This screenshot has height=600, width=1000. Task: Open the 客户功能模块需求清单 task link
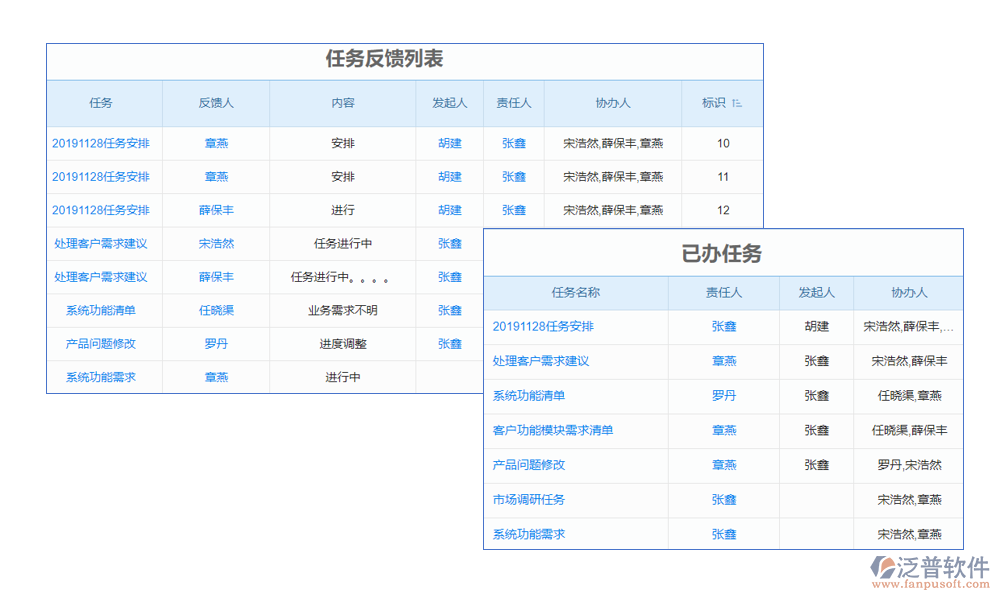point(553,431)
